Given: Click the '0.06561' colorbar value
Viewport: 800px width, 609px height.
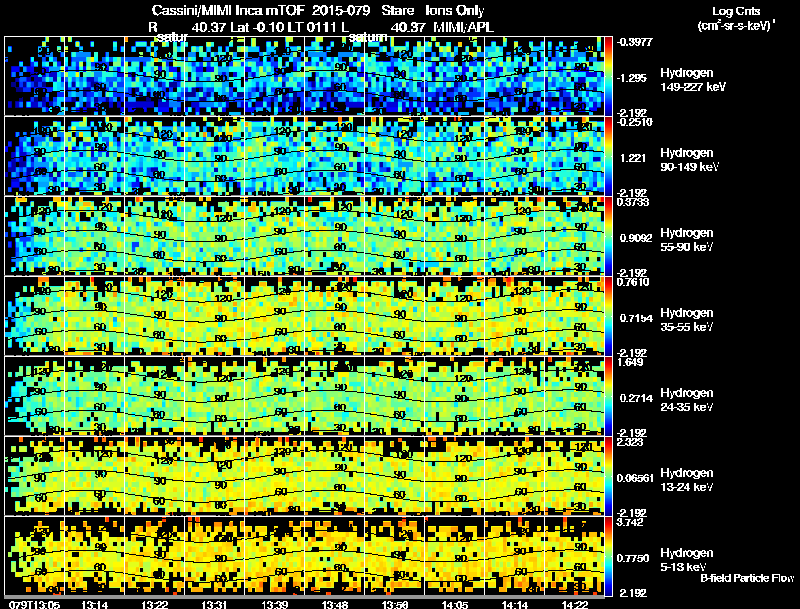Looking at the screenshot, I should coord(635,478).
